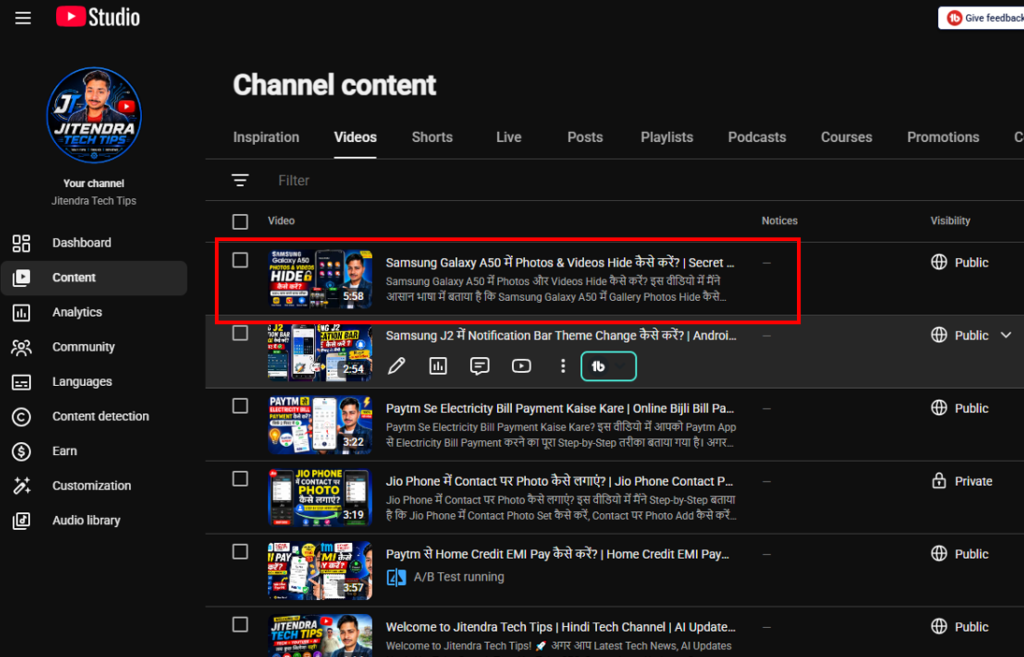
Task: Select the Paytm Electricity Bill video checkbox
Action: [x=240, y=406]
